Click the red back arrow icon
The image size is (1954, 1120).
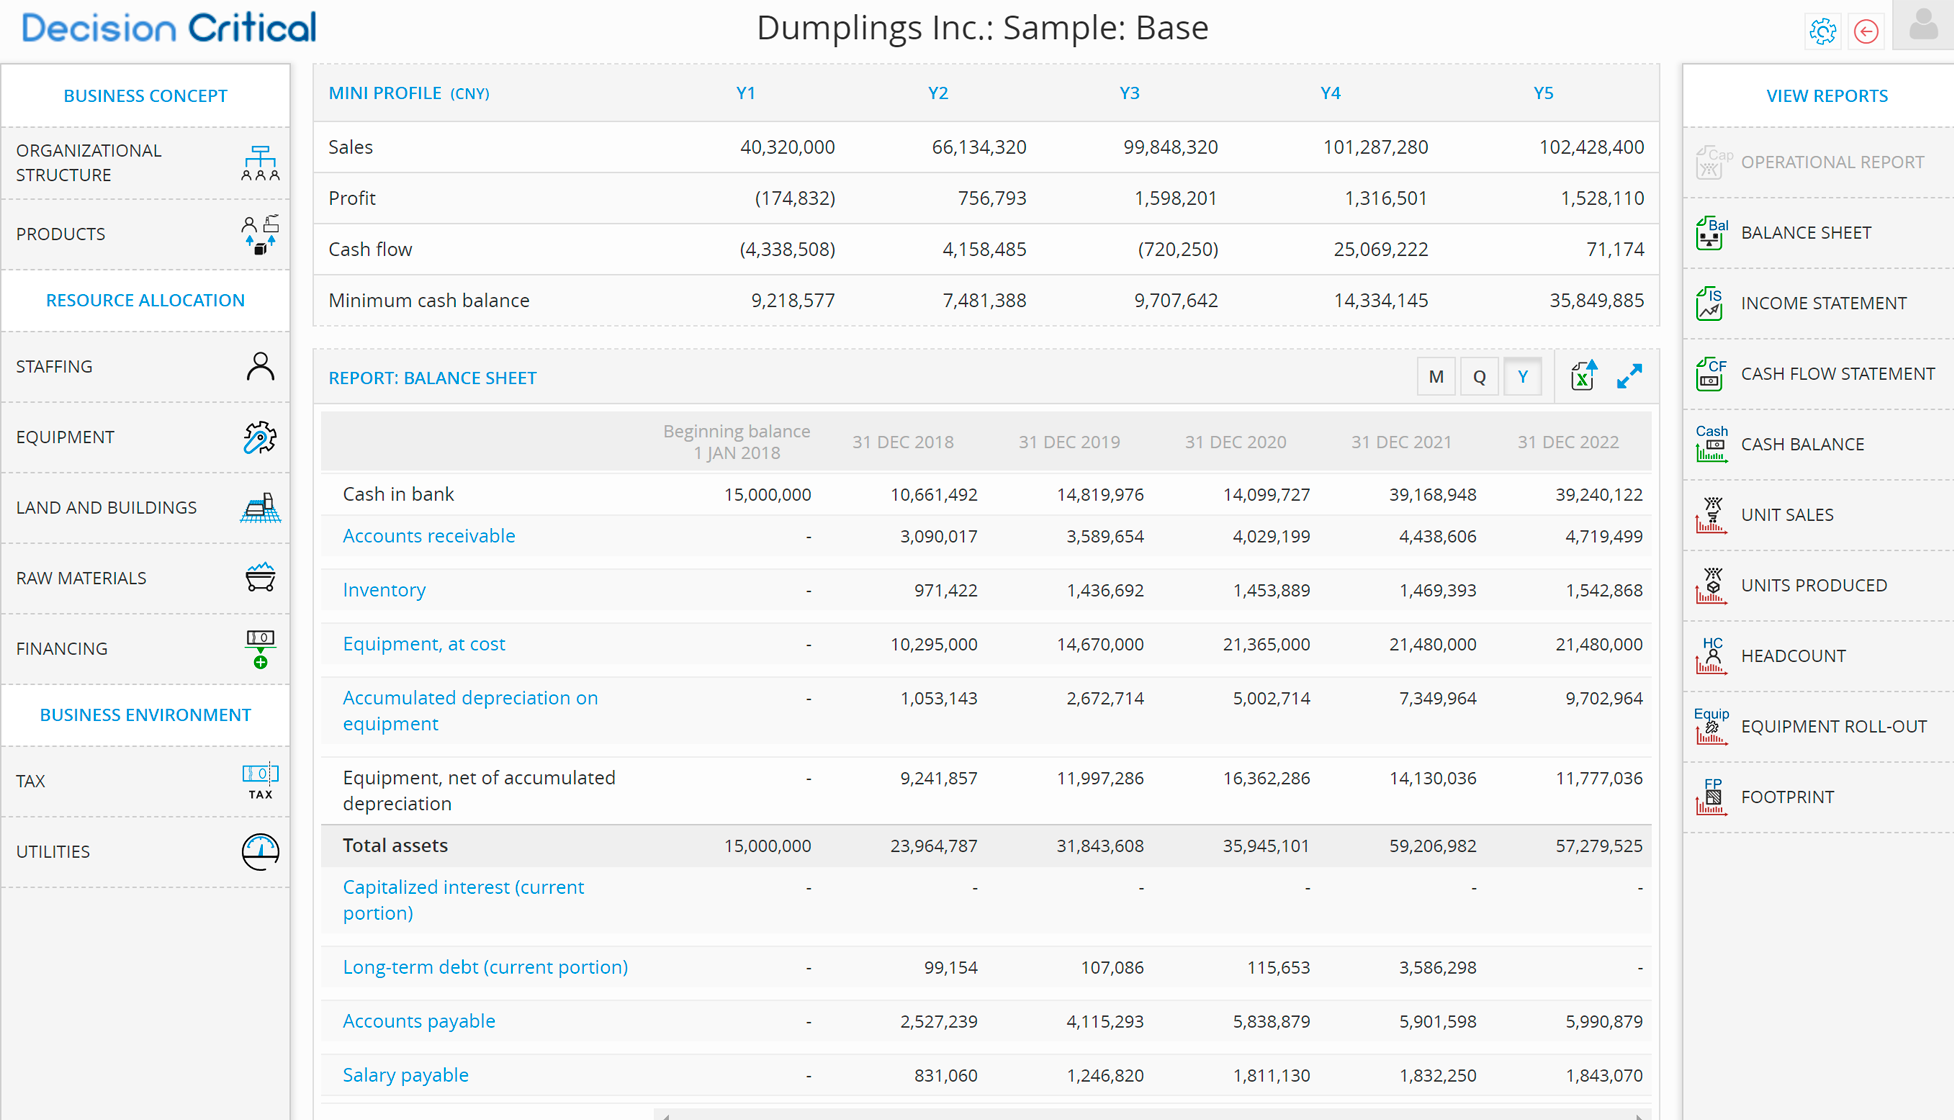click(1866, 31)
